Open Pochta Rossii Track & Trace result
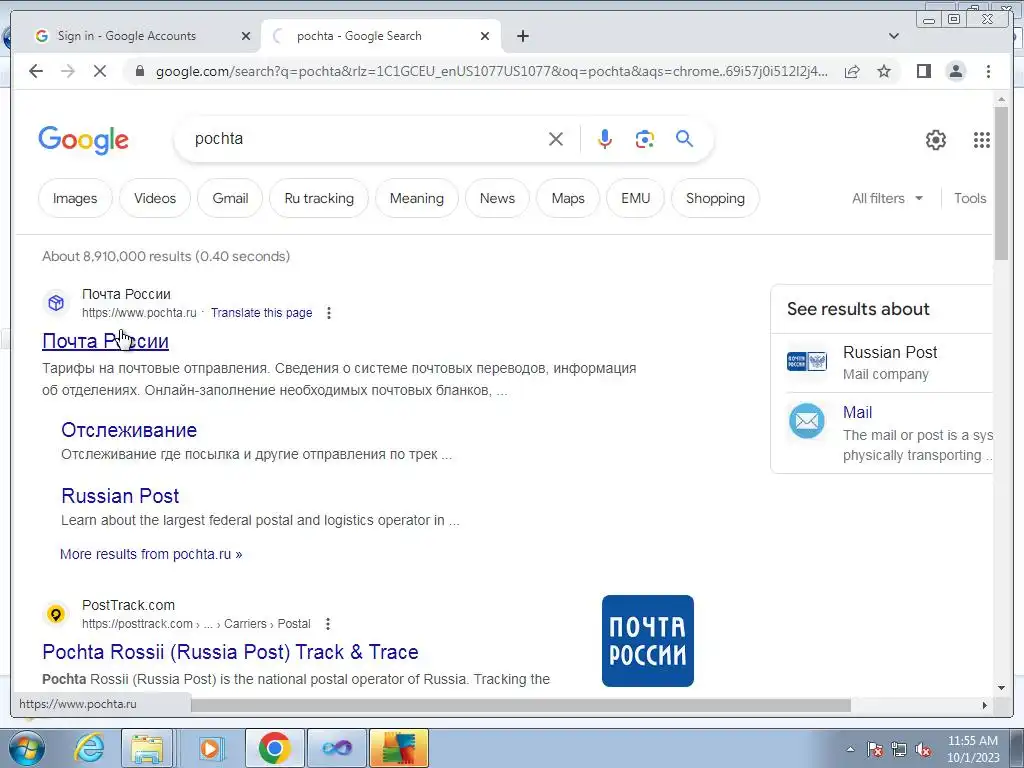Image resolution: width=1024 pixels, height=768 pixels. point(230,652)
